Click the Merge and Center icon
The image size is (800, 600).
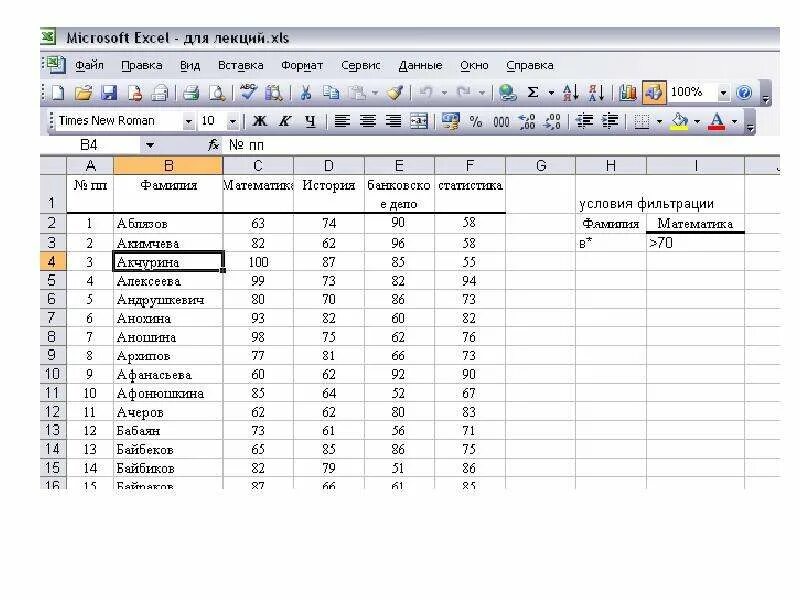click(419, 121)
